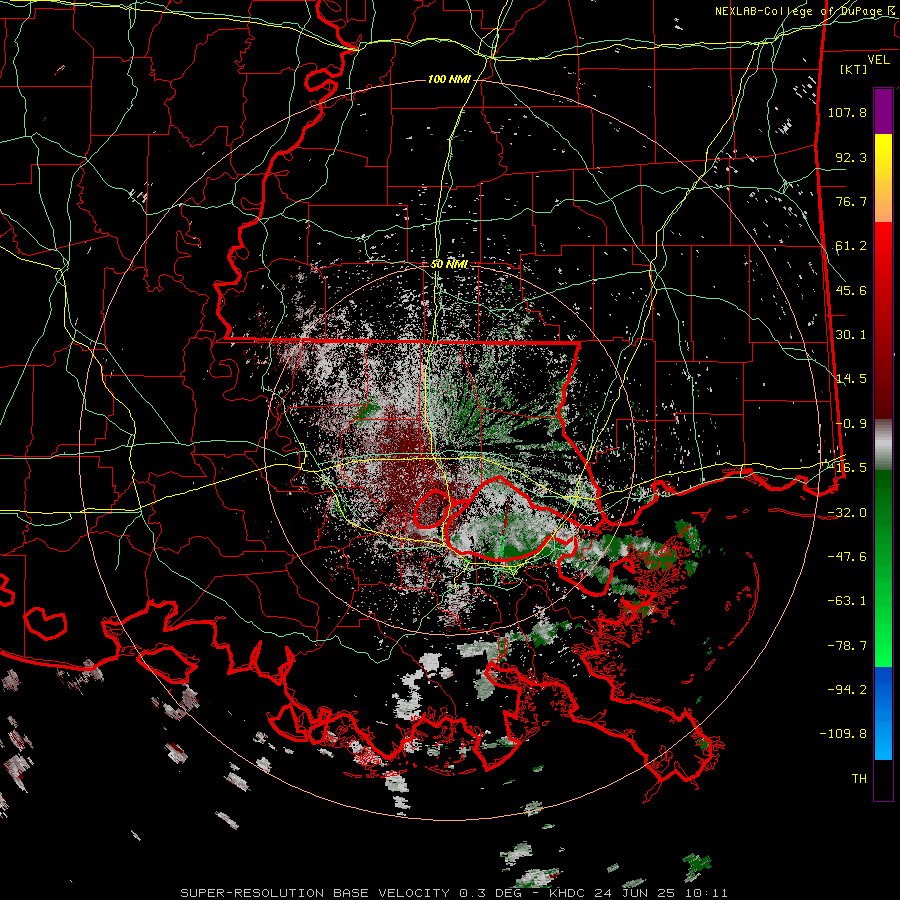Viewport: 900px width, 900px height.
Task: Click the 92.3 velocity scale value
Action: coord(851,157)
